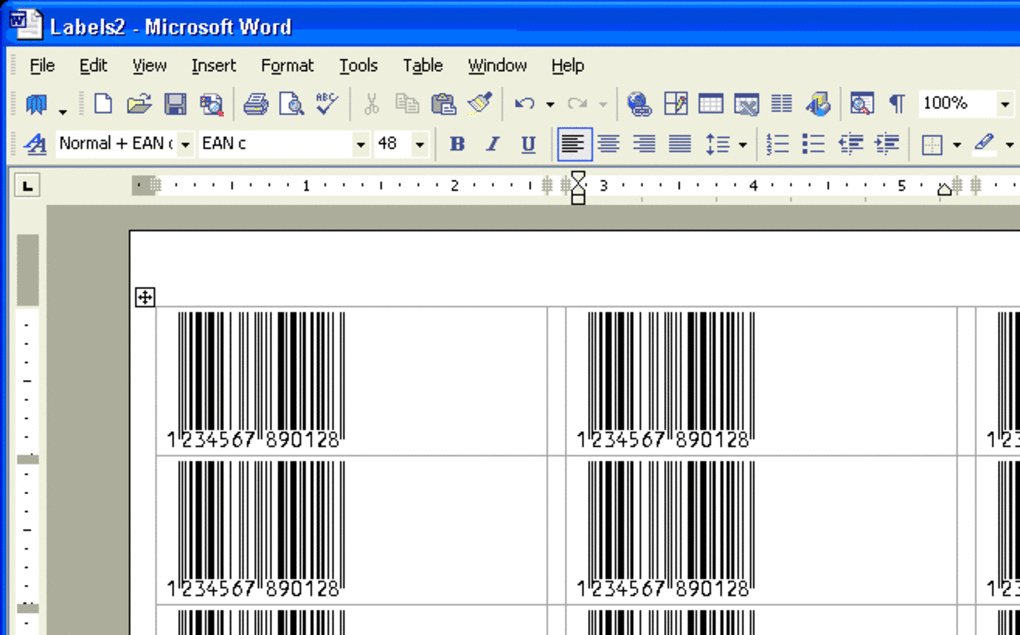
Task: Use the Format Painter brush icon
Action: point(480,104)
